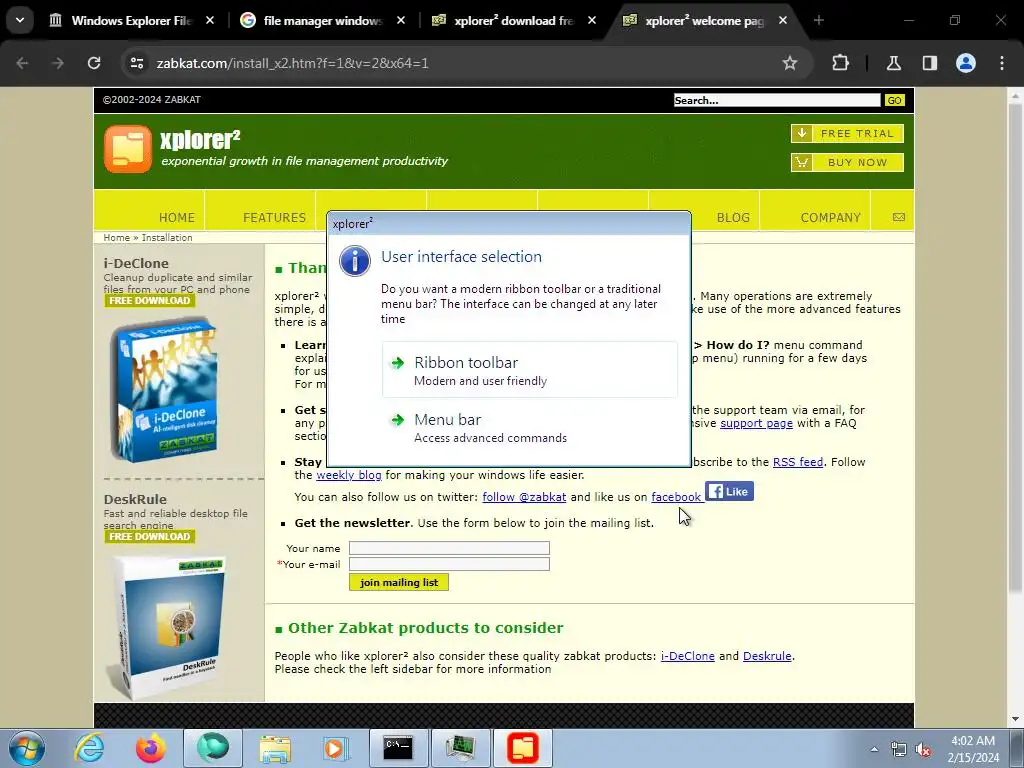Viewport: 1024px width, 768px height.
Task: Open Windows Explorer folder taskbar icon
Action: (x=275, y=748)
